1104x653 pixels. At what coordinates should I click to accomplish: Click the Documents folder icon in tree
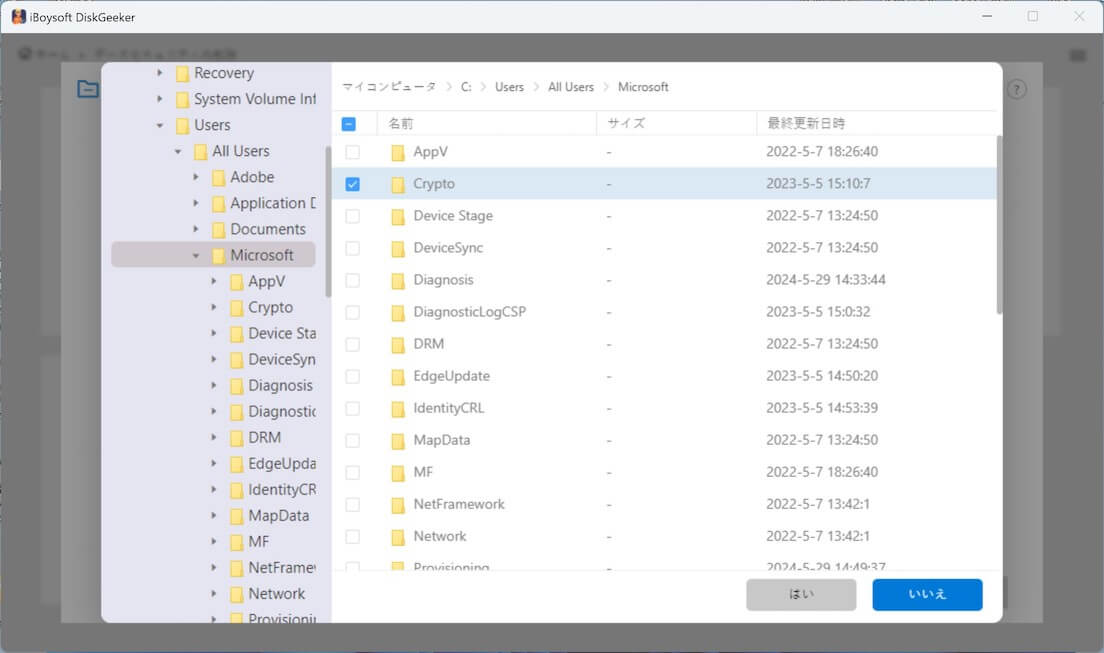(219, 230)
